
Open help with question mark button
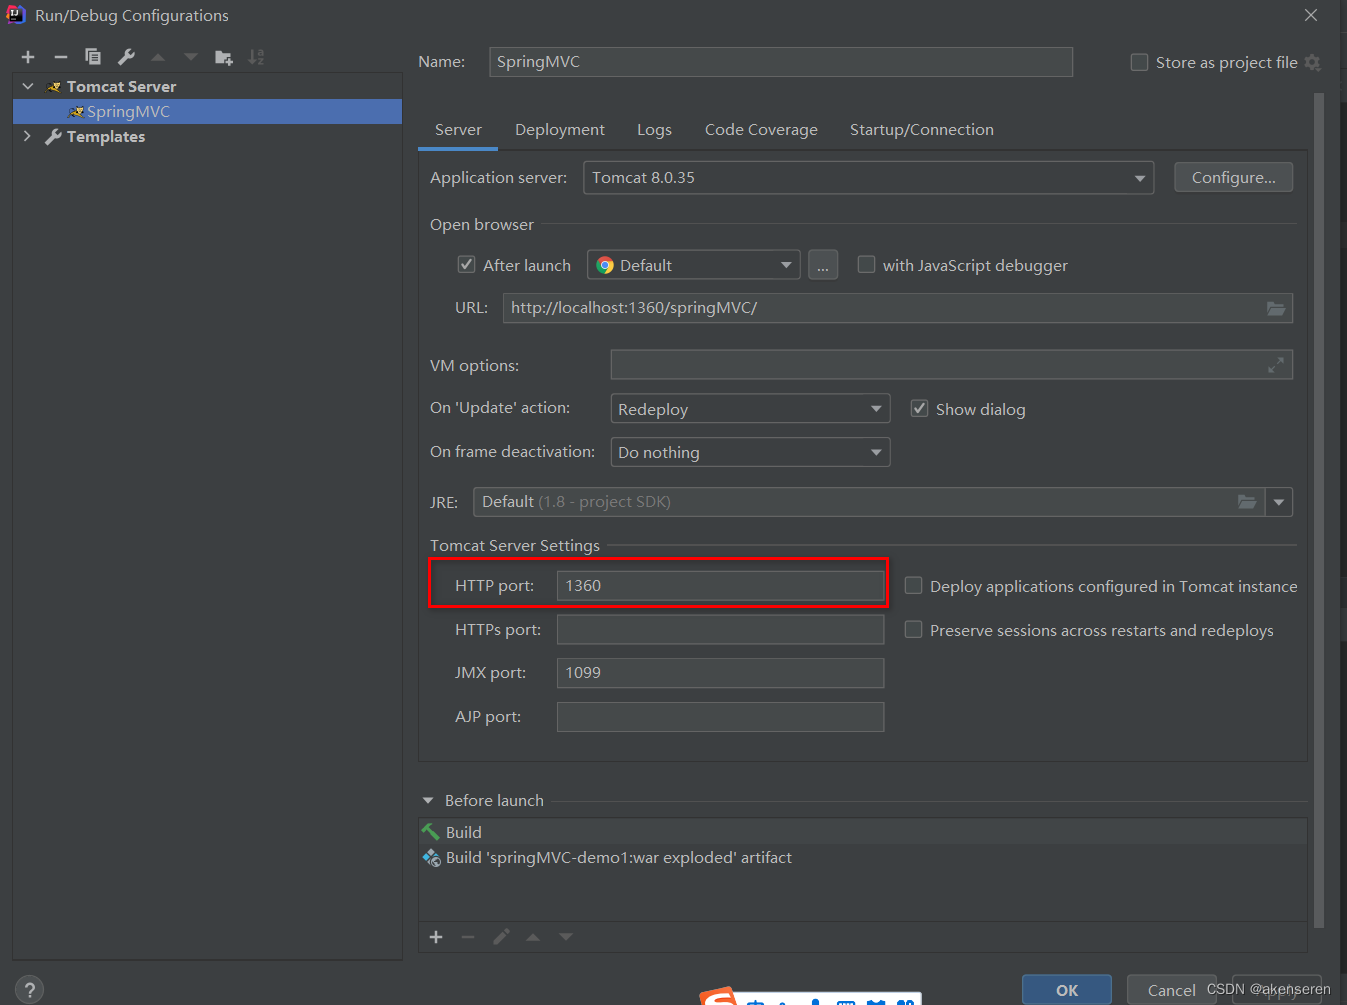coord(30,990)
